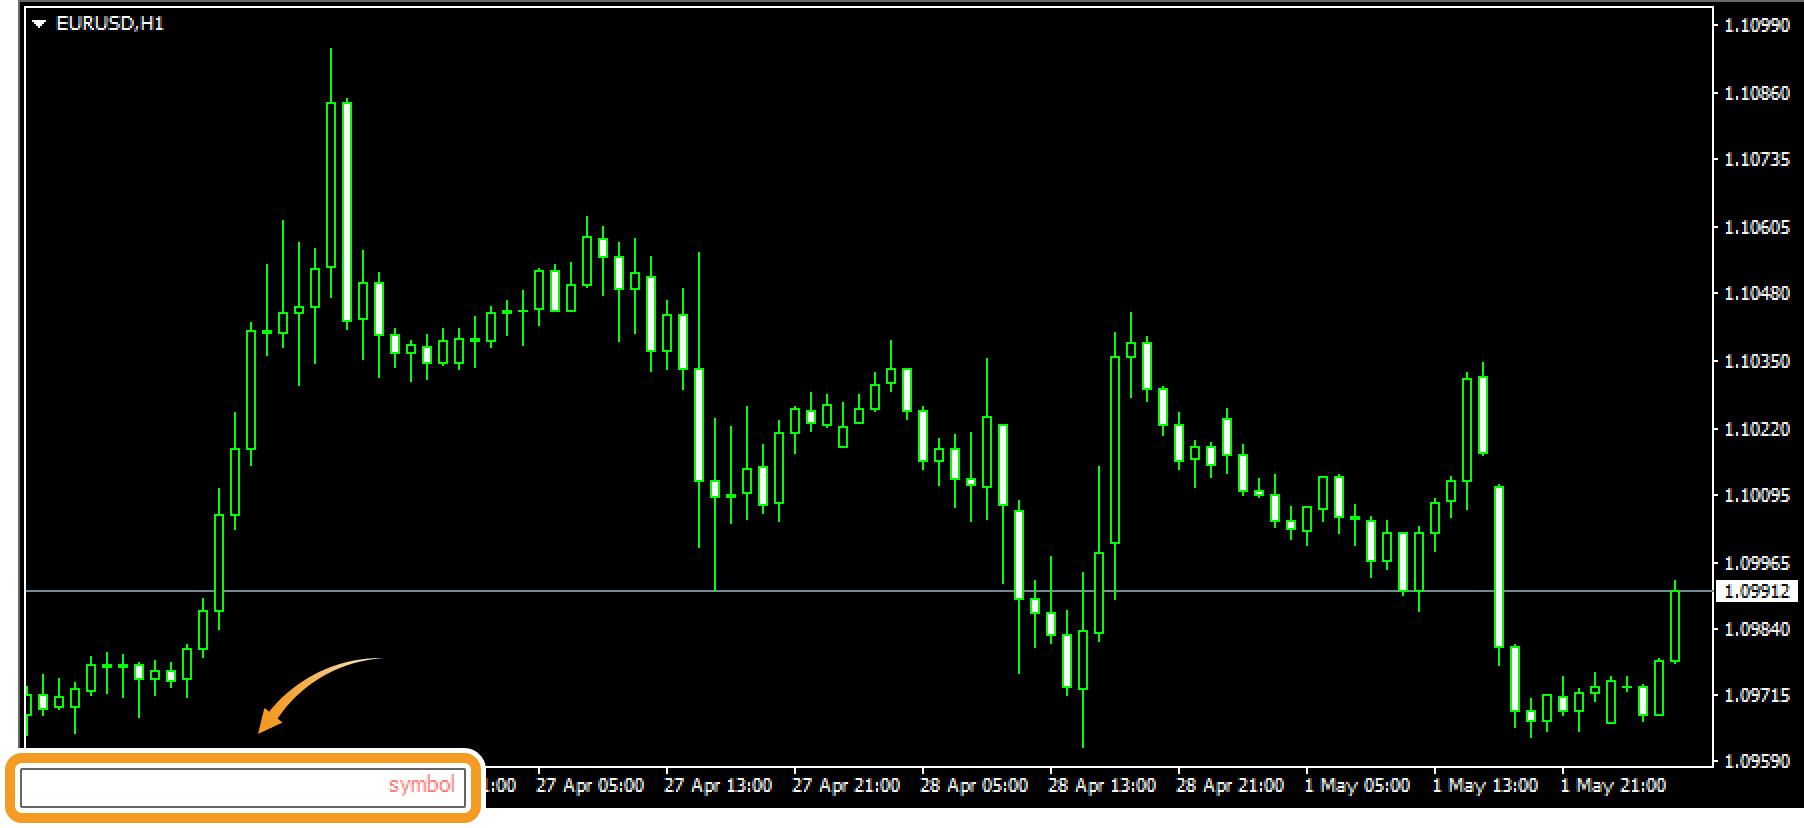Click the triangle arrow beside EURUSD,H1
Viewport: 1804px width, 828px height.
coord(39,24)
